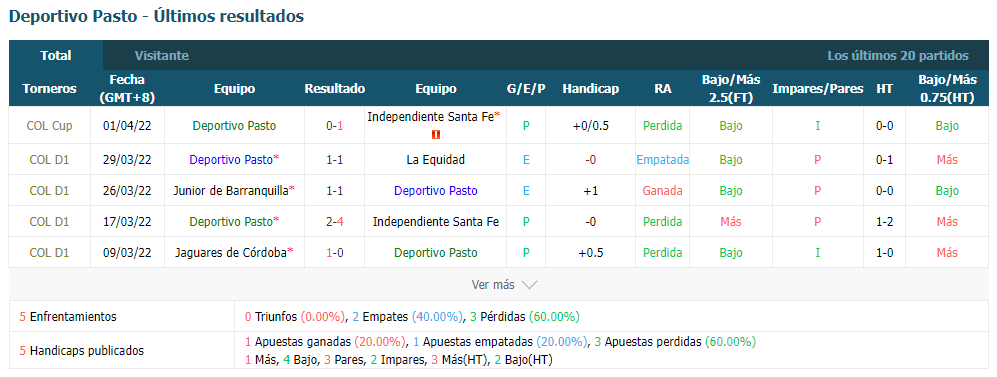Select the COL Cup tournament label
Viewport: 997px width, 377px height.
coord(50,126)
